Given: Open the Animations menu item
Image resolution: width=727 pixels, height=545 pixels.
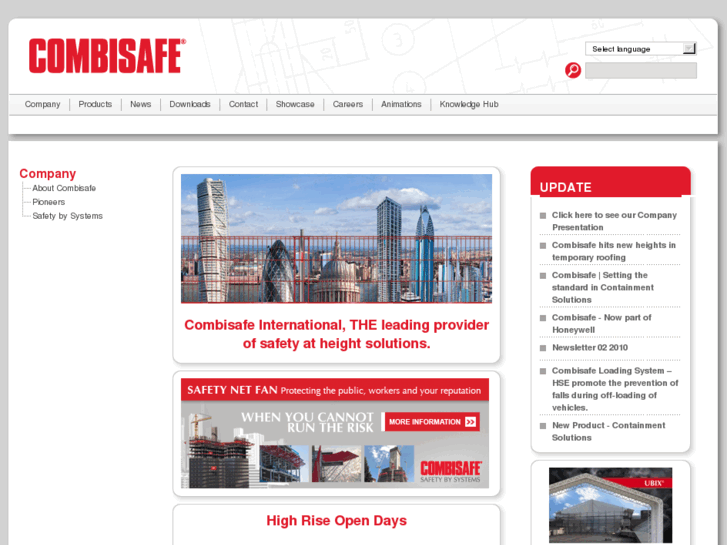Looking at the screenshot, I should coord(401,104).
